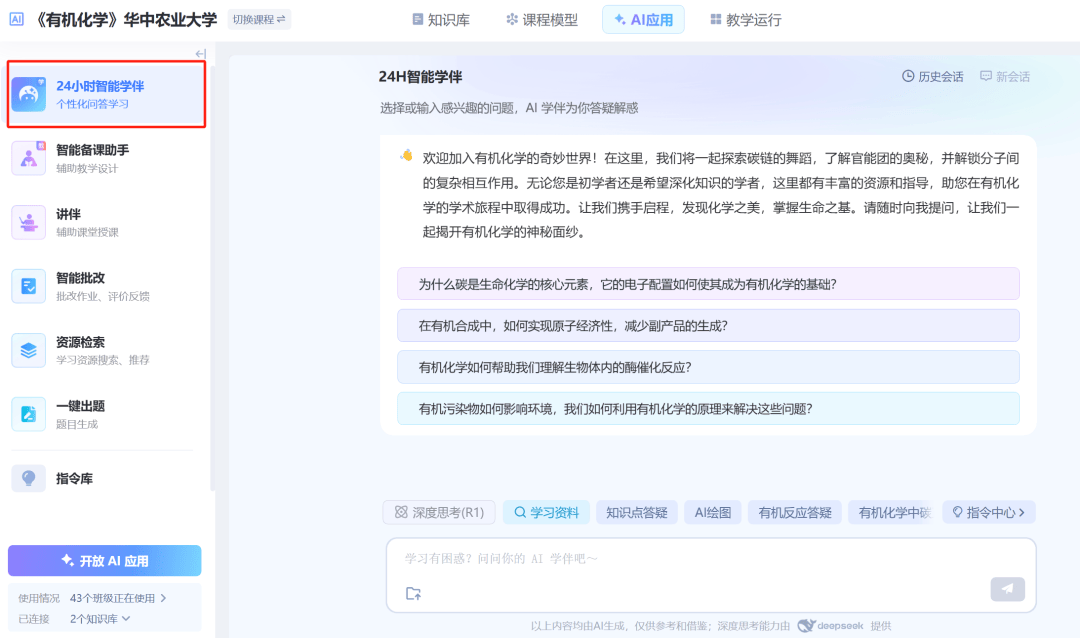Screen dimensions: 1080x638
Task: Open 智能备课助手 via its icon
Action: click(x=29, y=158)
